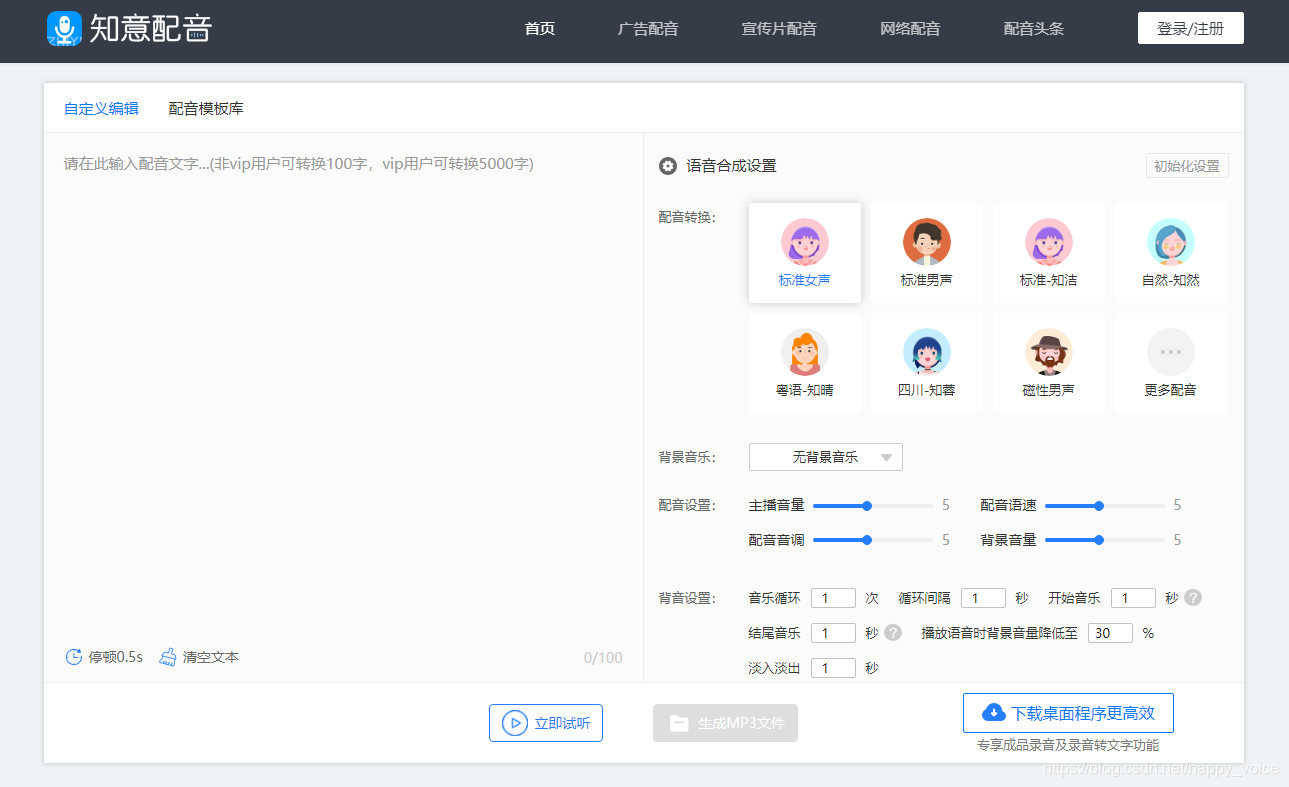Choose the 粤语-知晴 Cantonese voice

coord(804,360)
